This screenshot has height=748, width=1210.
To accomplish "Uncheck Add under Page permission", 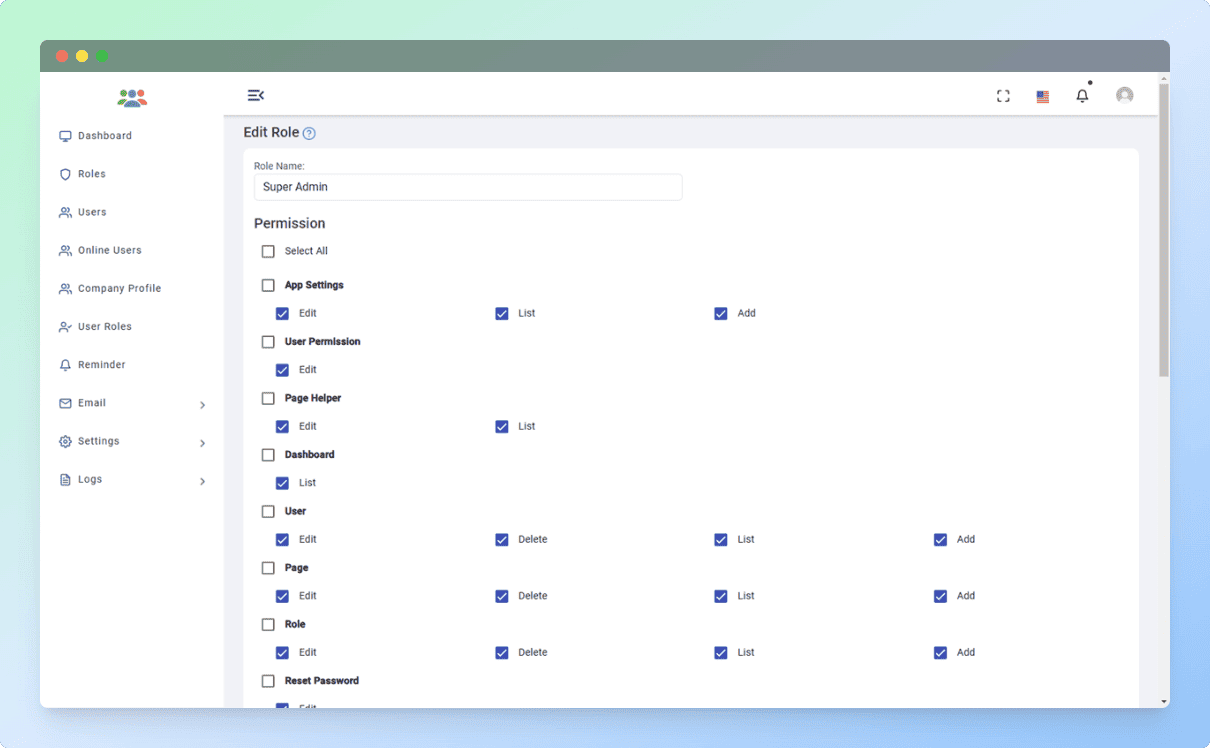I will [x=940, y=596].
